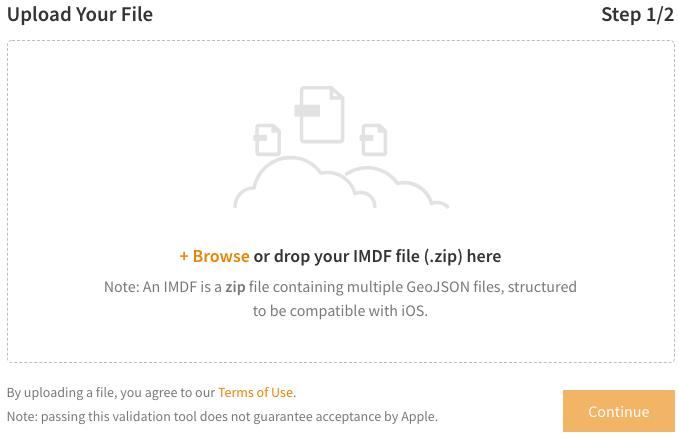
Task: Click "to be compatible with iOS" line
Action: click(340, 311)
